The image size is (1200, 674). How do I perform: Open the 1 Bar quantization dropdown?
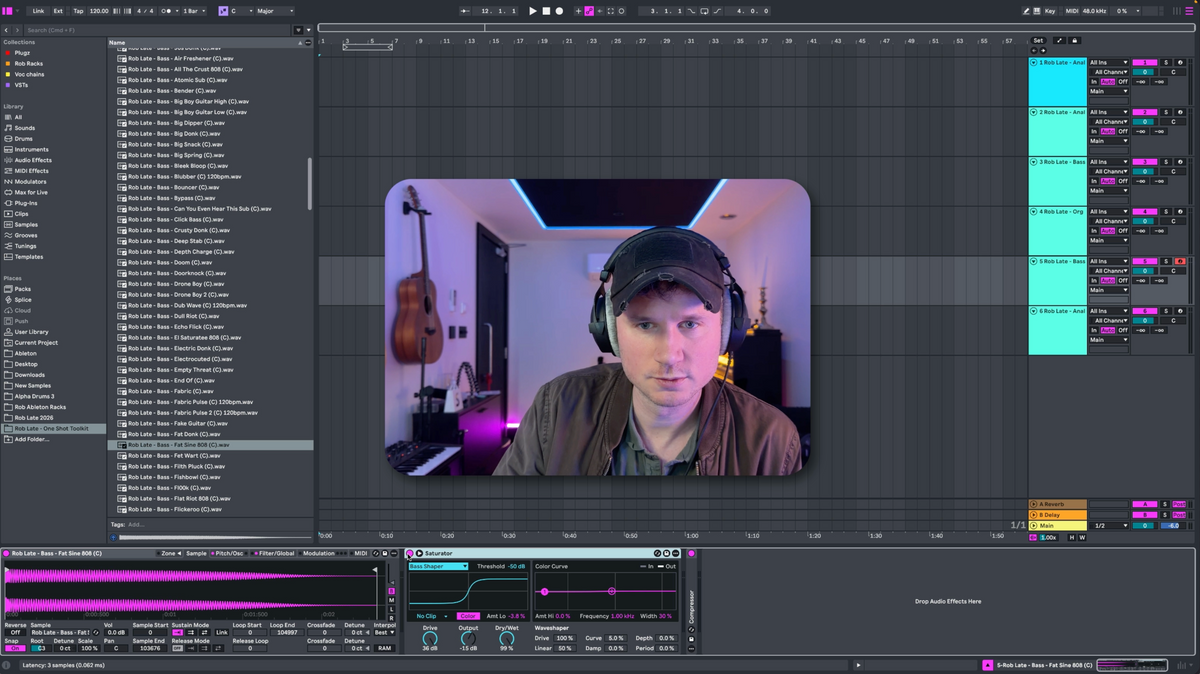pyautogui.click(x=194, y=11)
